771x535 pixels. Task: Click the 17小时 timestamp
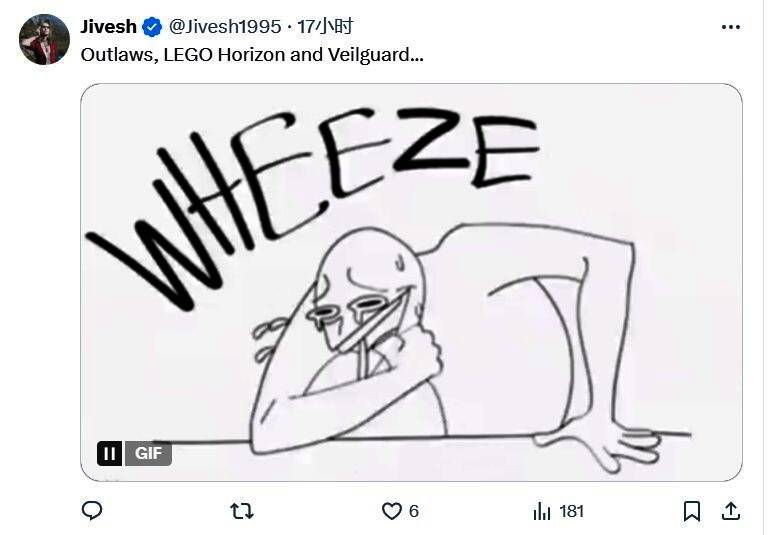pyautogui.click(x=325, y=27)
